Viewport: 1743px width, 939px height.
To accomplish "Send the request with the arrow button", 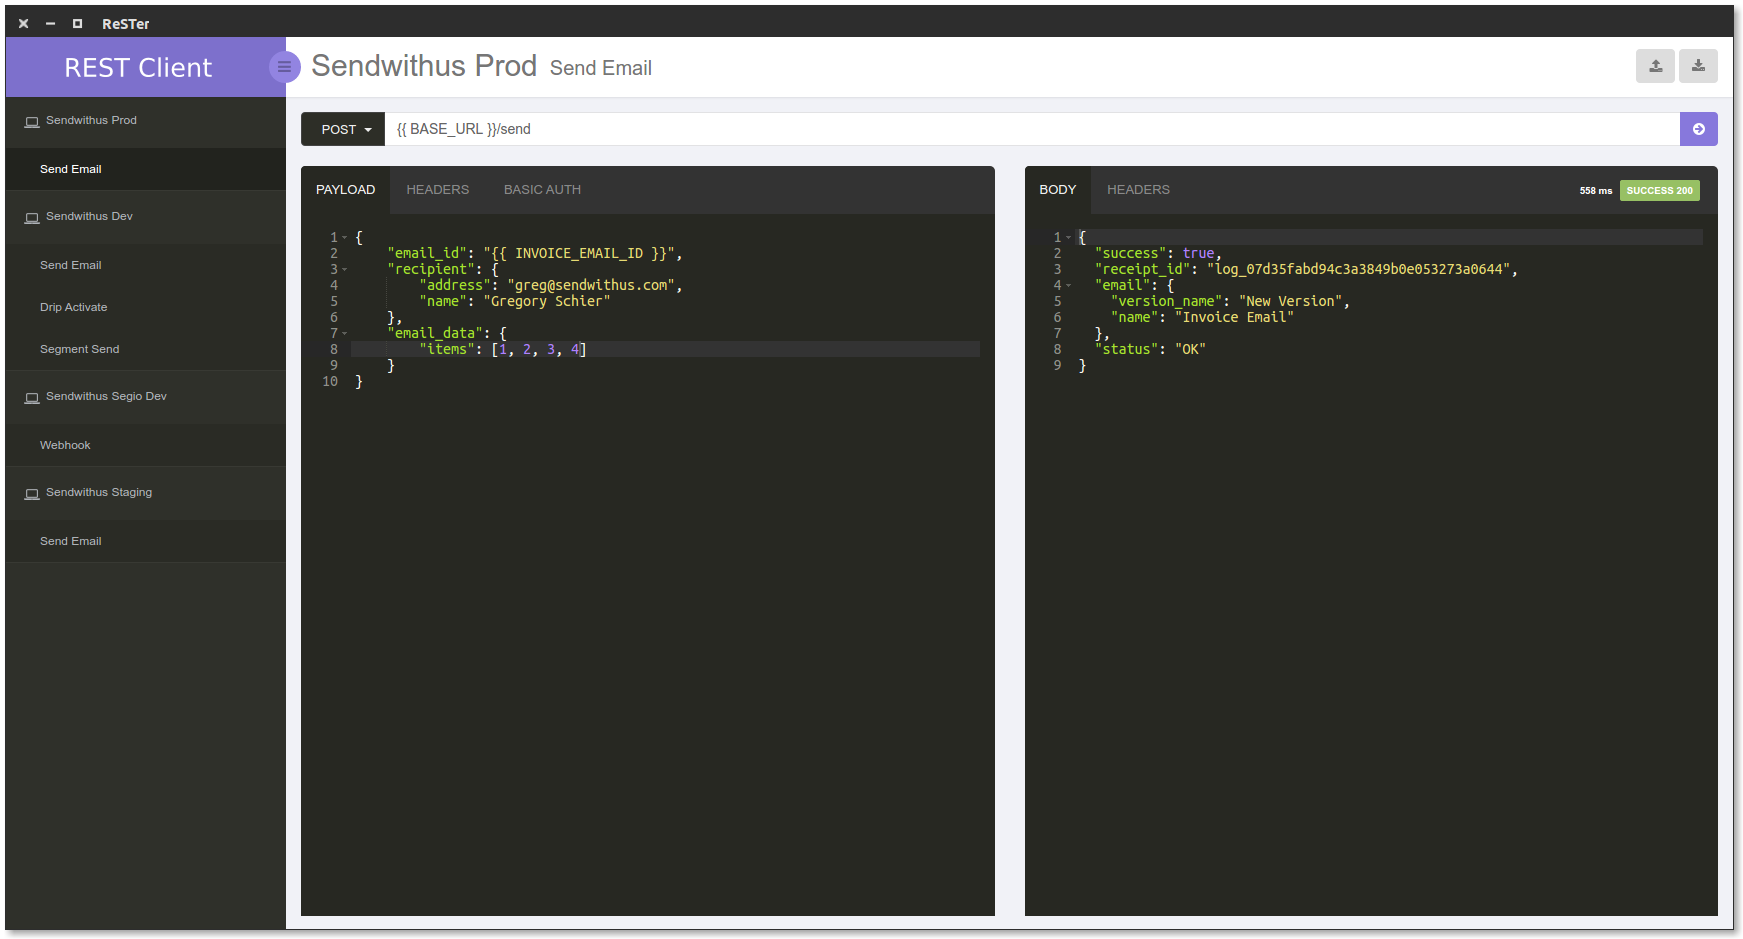I will pyautogui.click(x=1698, y=129).
